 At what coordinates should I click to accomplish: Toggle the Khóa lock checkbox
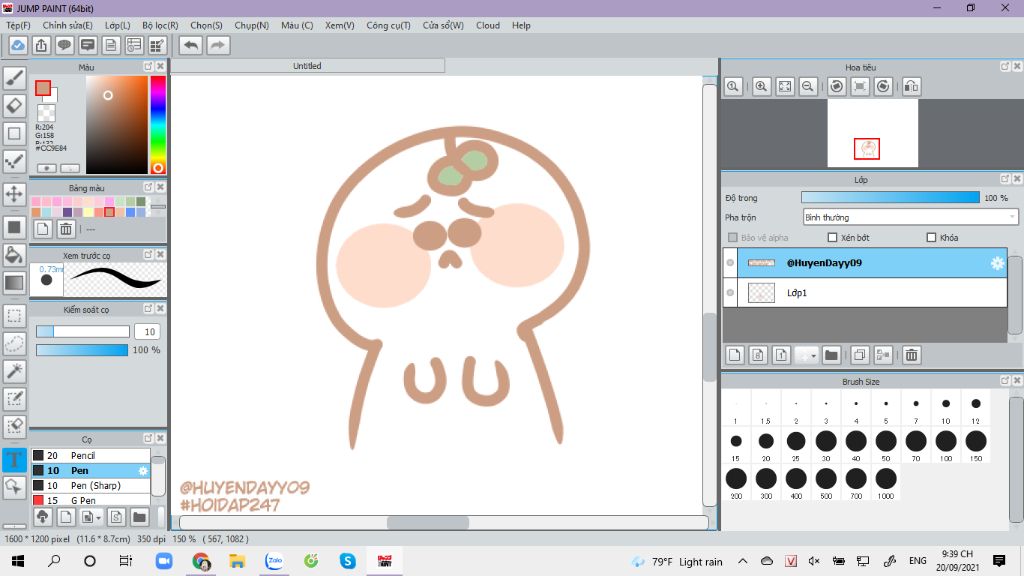coord(931,238)
